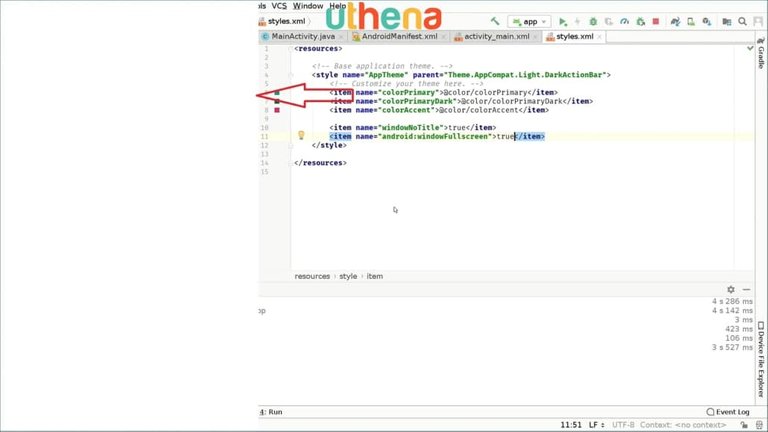Run the app with green play icon

563,22
